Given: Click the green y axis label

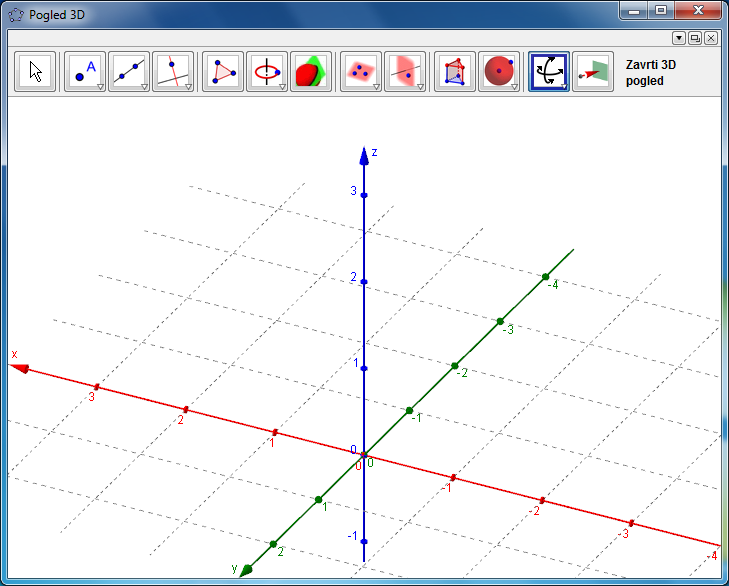Looking at the screenshot, I should tap(234, 568).
